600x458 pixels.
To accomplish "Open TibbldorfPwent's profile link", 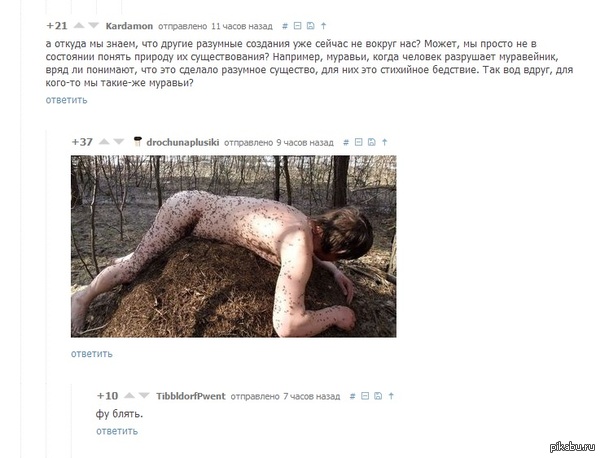I will click(191, 396).
